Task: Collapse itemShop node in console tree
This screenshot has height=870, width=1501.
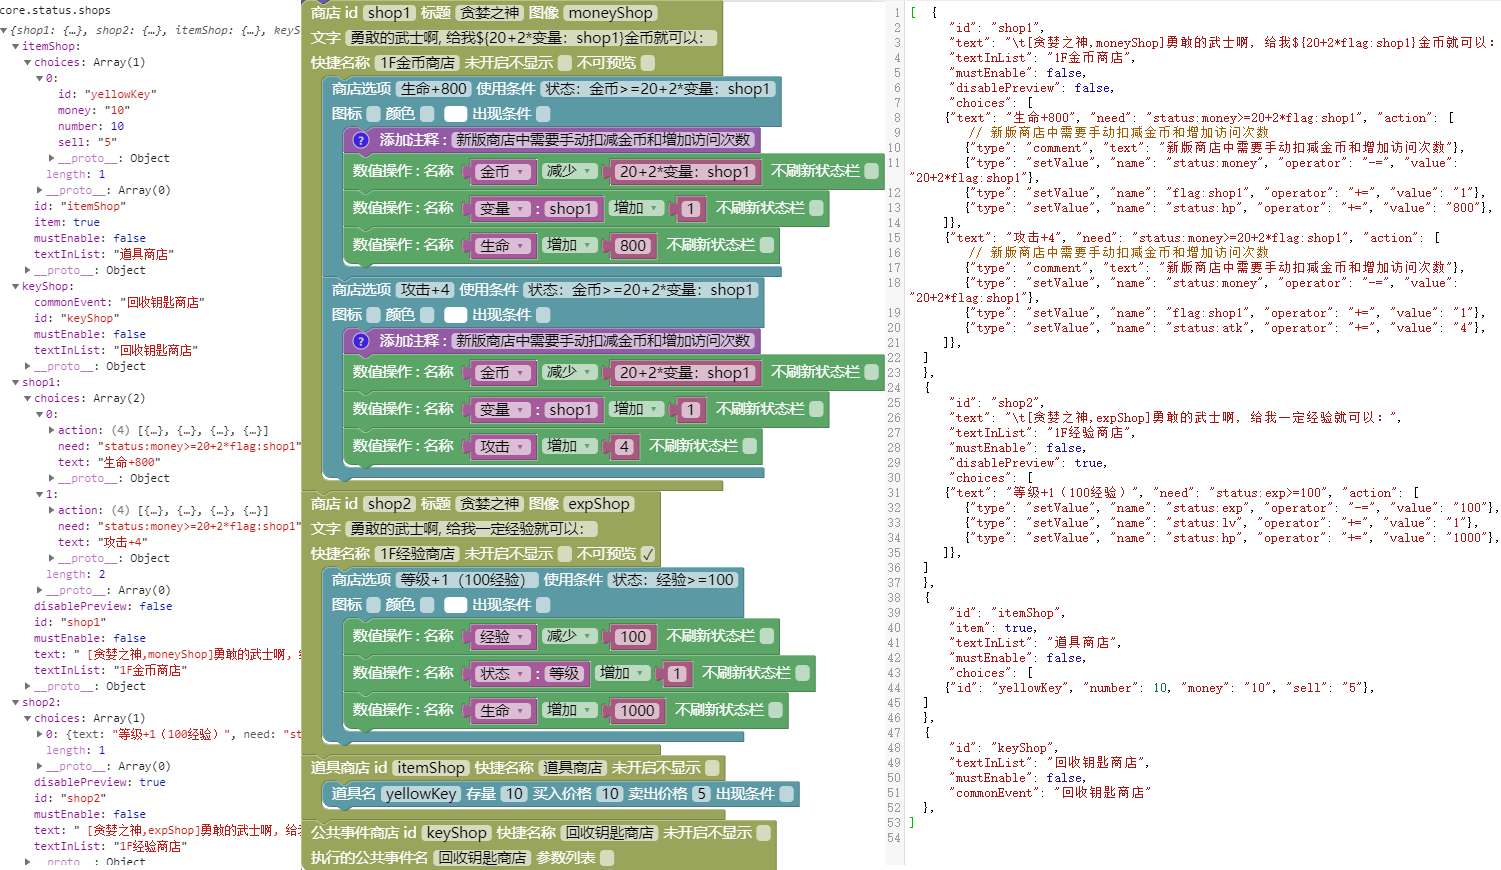Action: click(16, 46)
